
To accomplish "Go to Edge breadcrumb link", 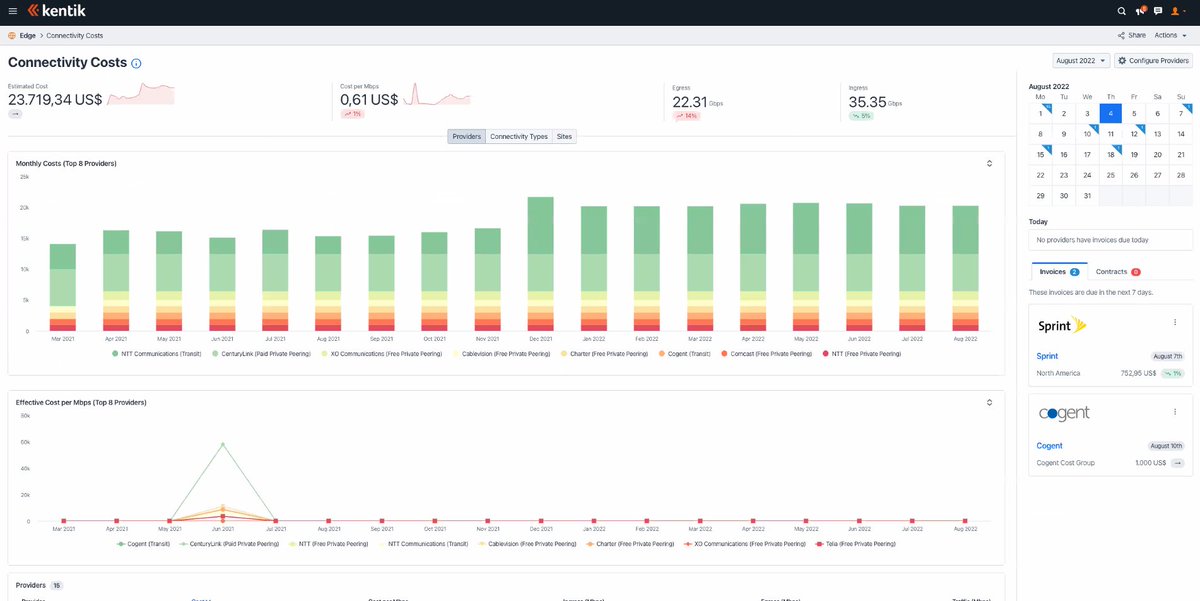I will (27, 35).
